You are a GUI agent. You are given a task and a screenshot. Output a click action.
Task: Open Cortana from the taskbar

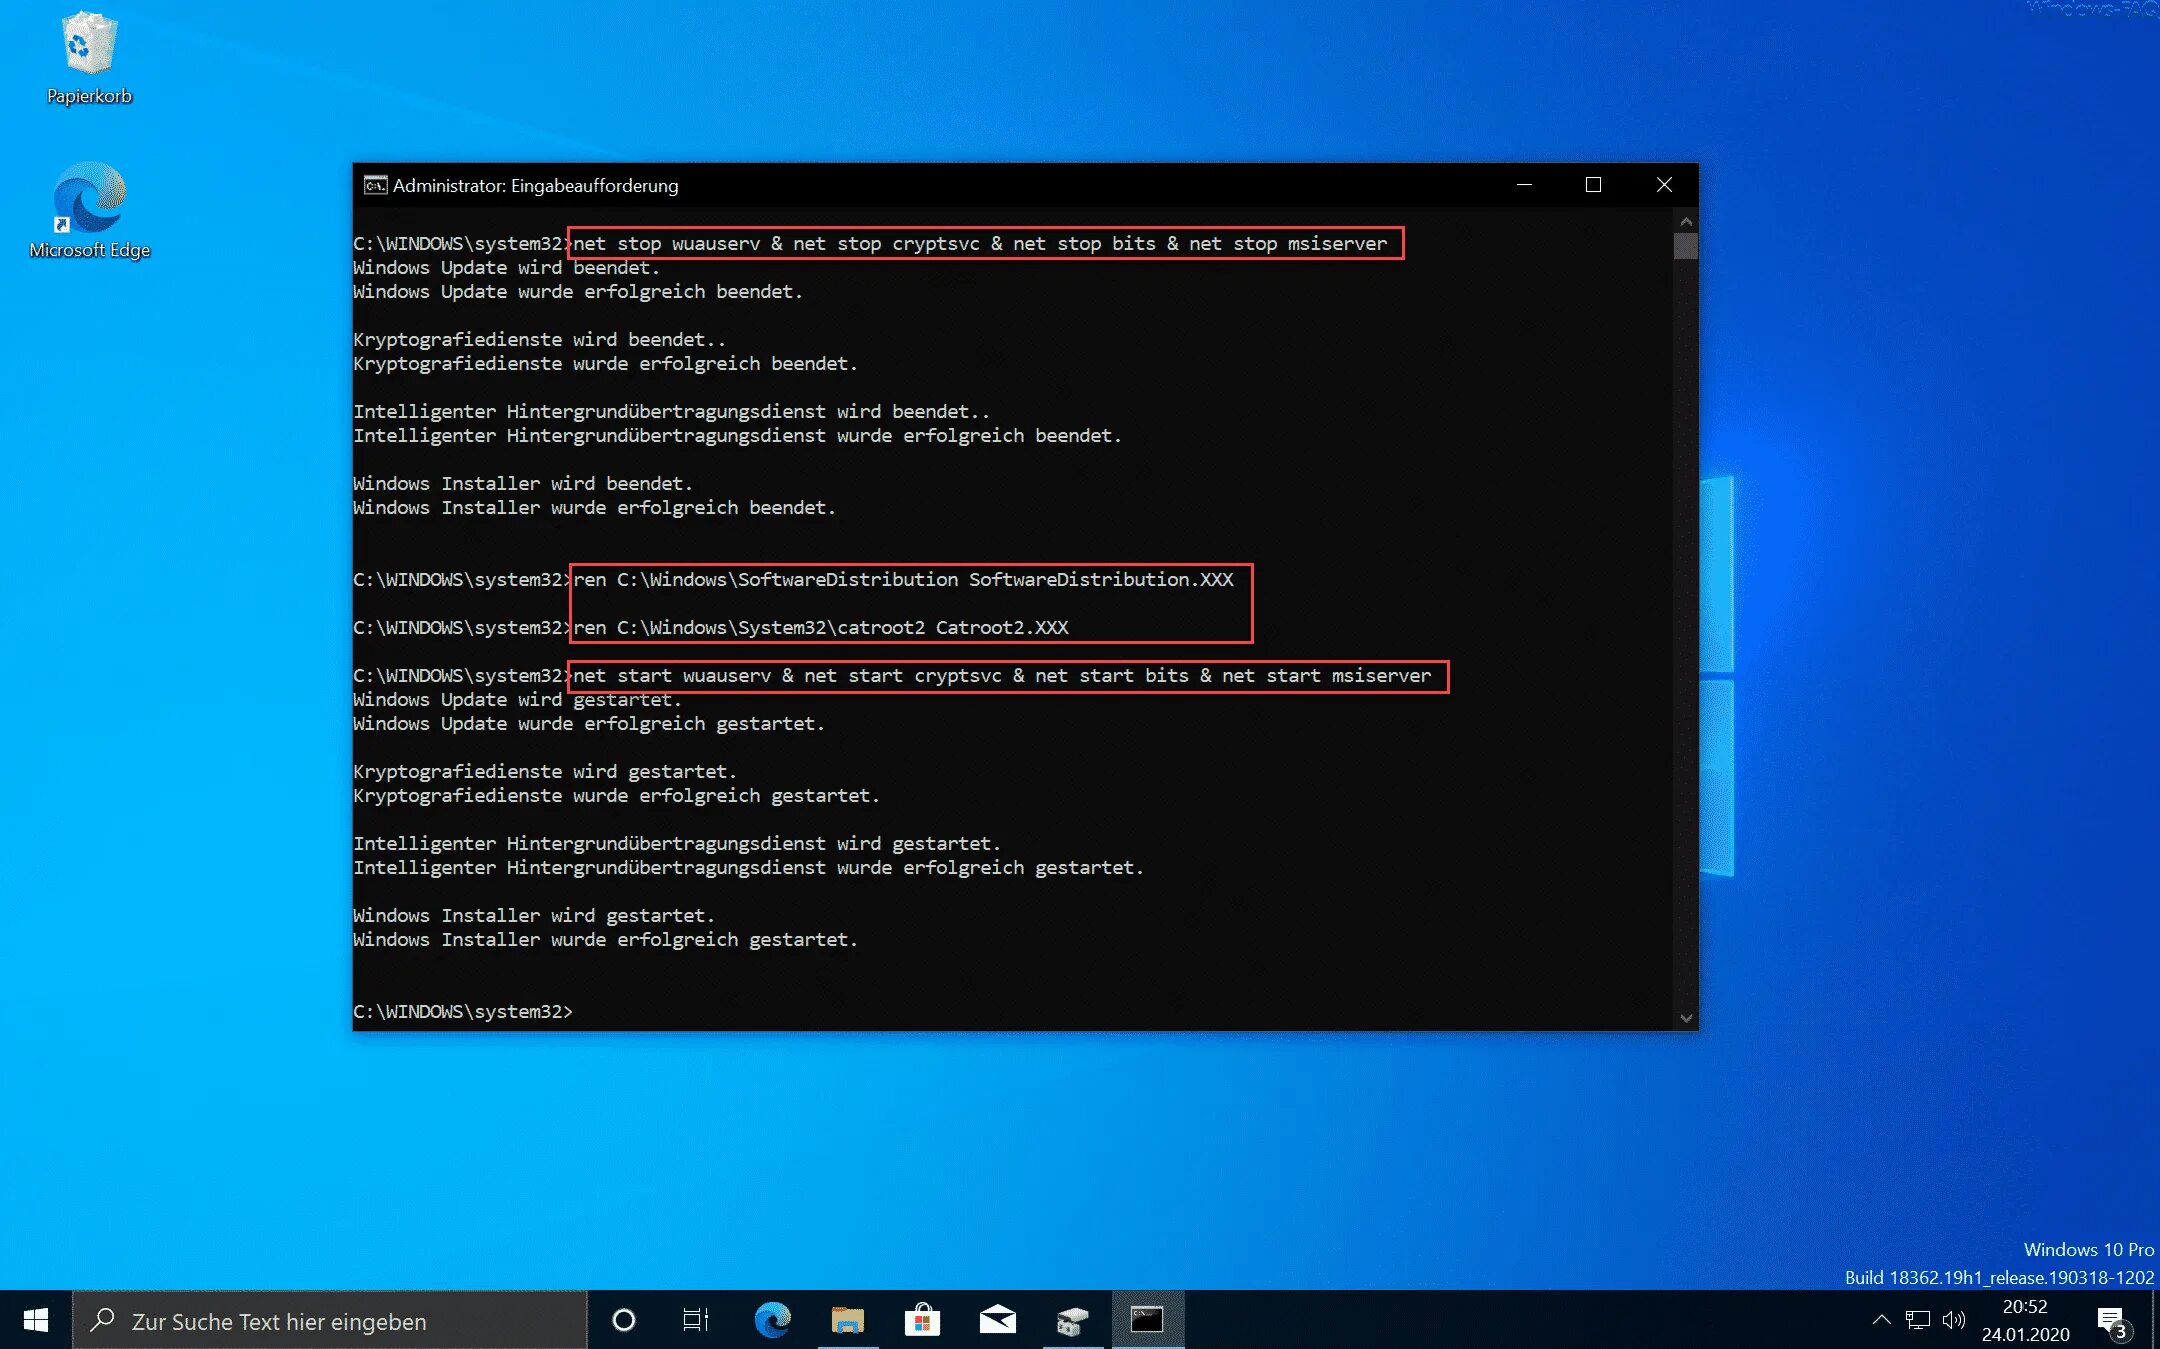[624, 1320]
